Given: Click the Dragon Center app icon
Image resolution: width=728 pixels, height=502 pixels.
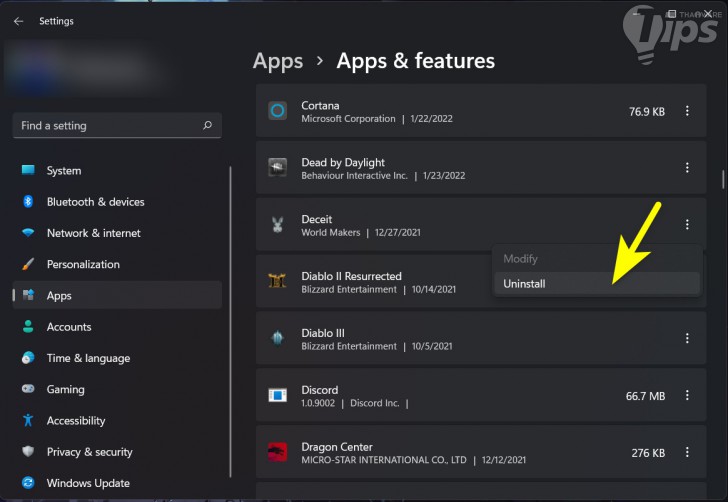Looking at the screenshot, I should pos(278,453).
